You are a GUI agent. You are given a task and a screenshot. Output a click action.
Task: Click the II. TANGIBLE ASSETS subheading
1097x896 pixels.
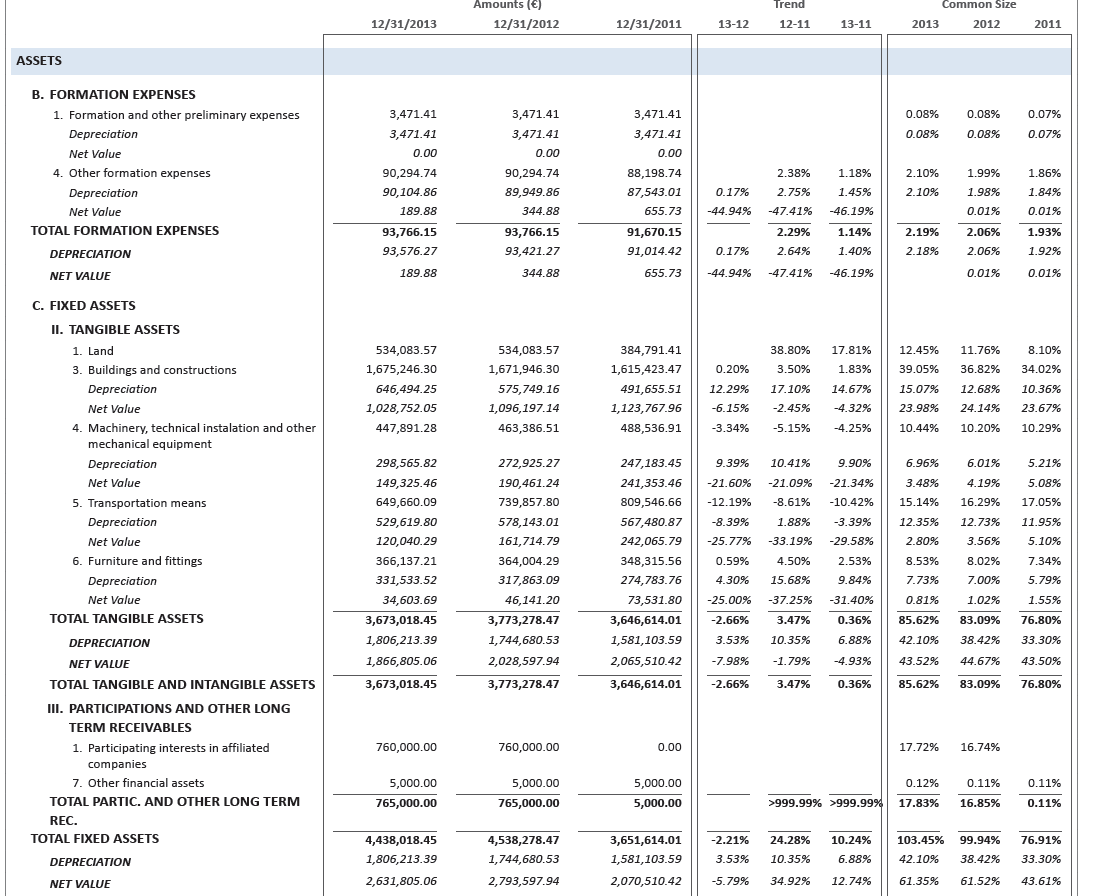point(115,330)
